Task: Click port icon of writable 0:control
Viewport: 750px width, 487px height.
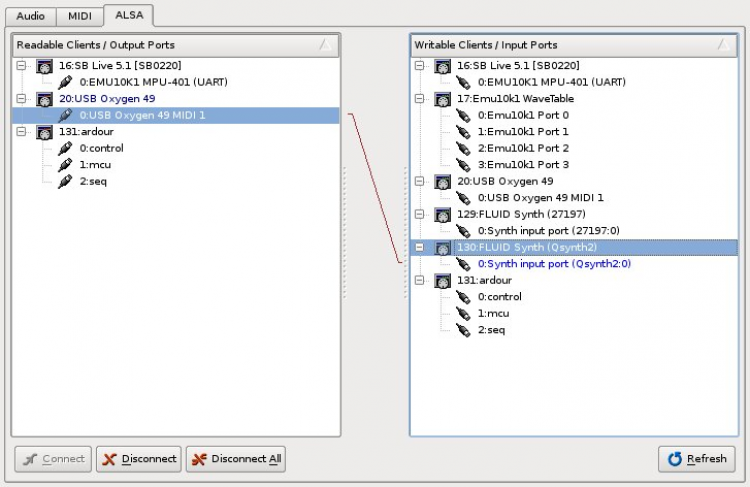Action: pos(463,297)
